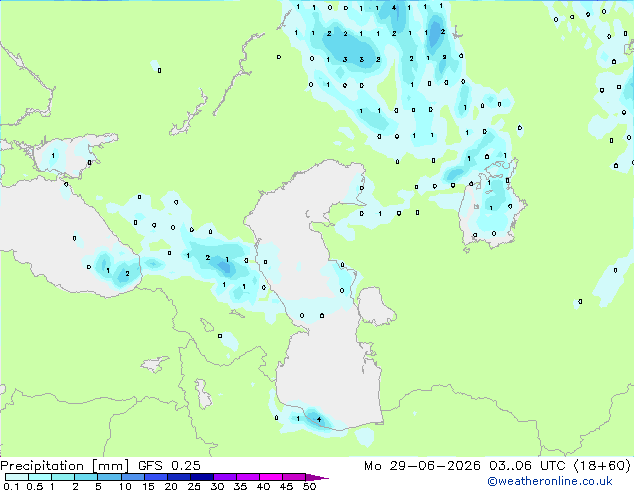Click the 0.5–1 mm legend swatch

(40, 477)
